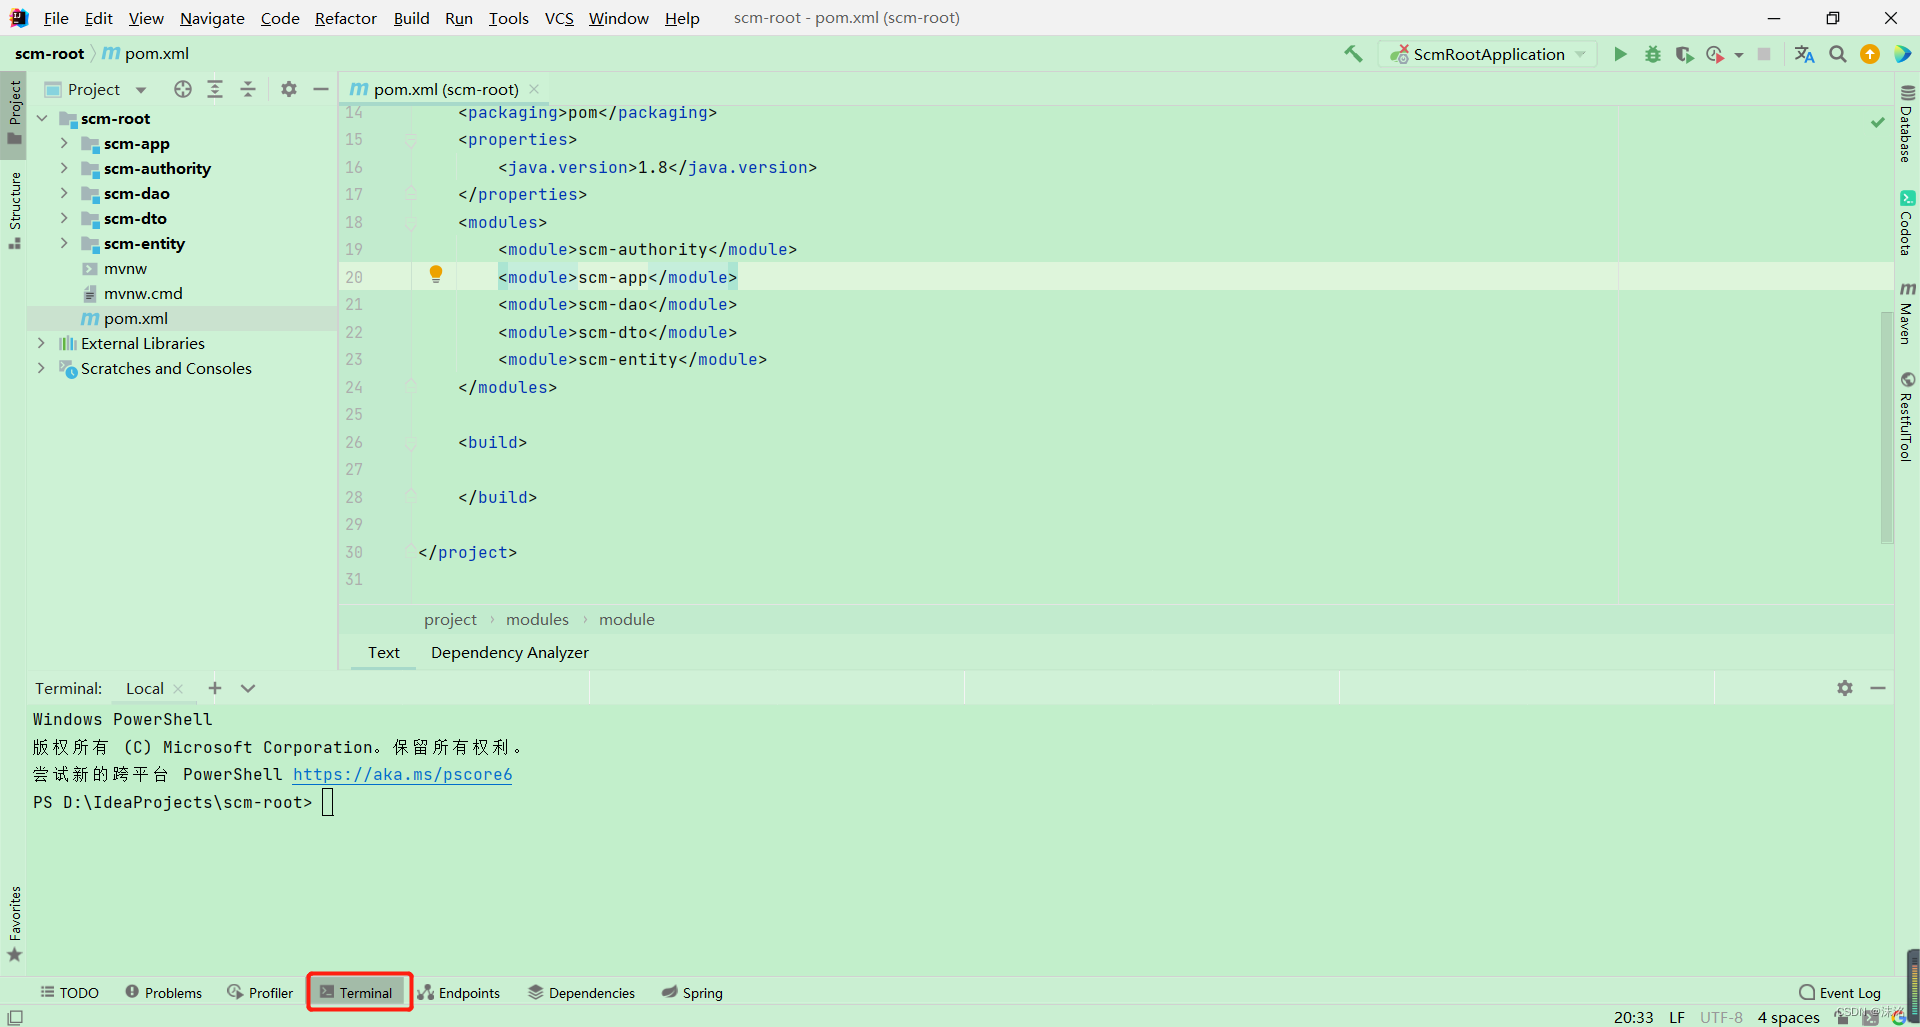Expand the scm-dao module folder

pos(64,193)
